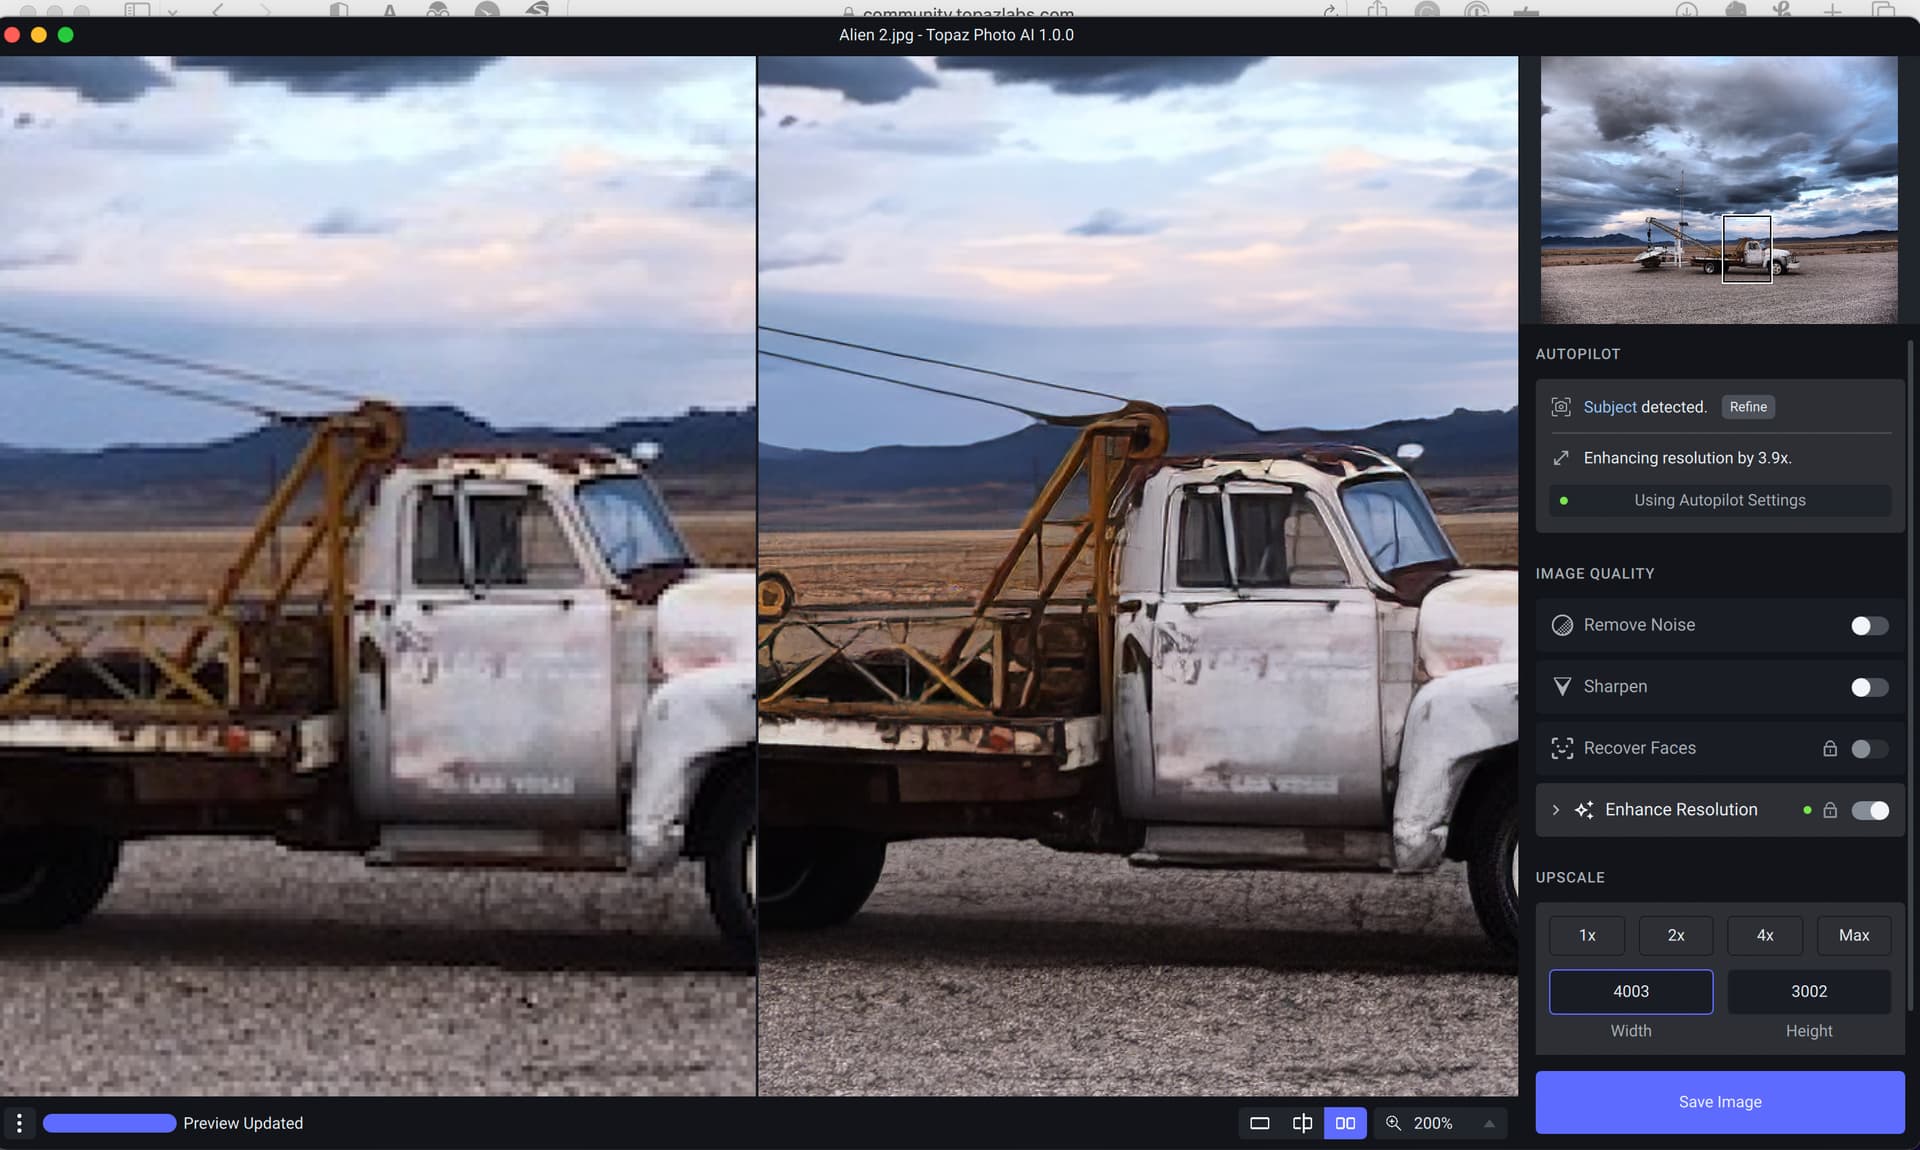The image size is (1920, 1150).
Task: Switch to split slider view
Action: 1302,1123
